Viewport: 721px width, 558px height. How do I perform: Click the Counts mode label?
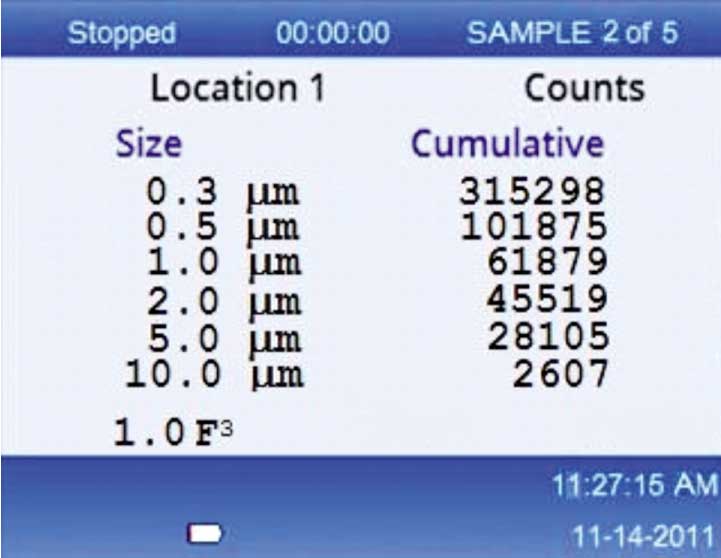pos(585,89)
